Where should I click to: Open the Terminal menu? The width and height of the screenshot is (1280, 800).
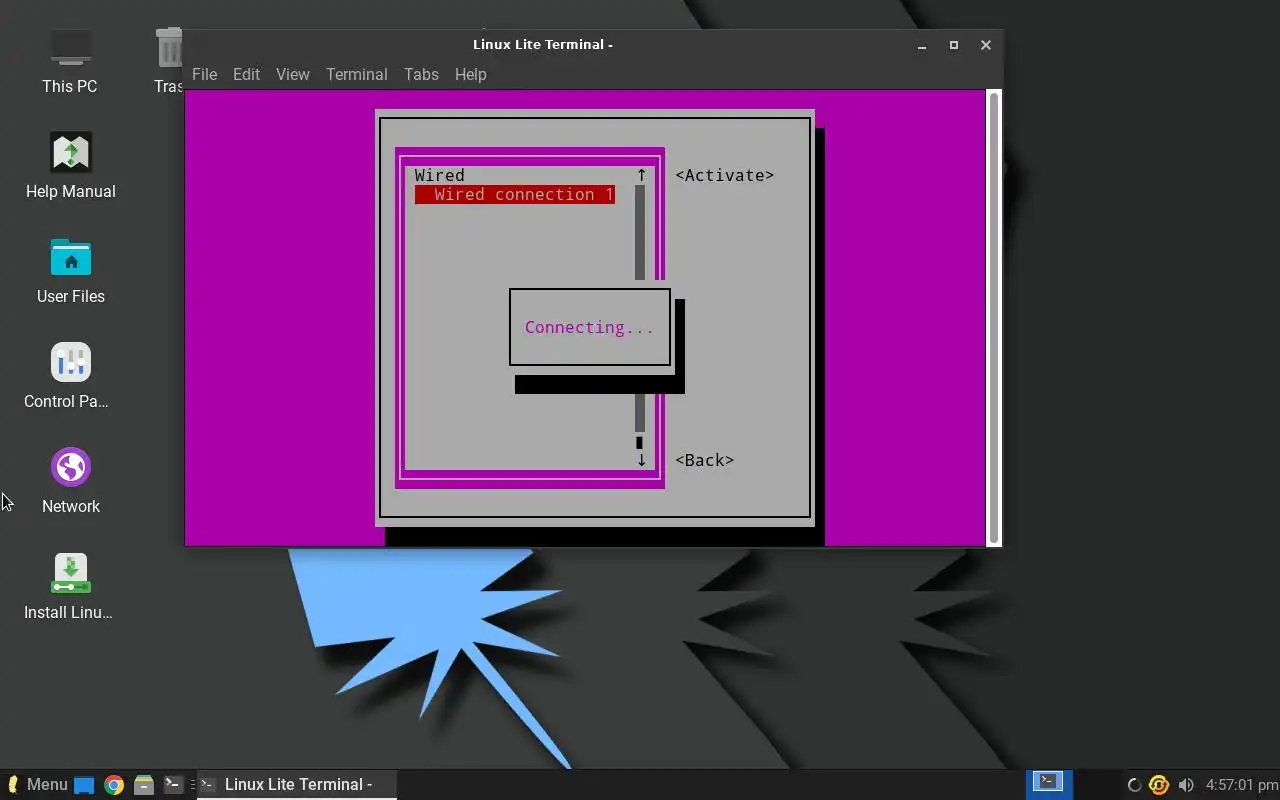(x=357, y=74)
